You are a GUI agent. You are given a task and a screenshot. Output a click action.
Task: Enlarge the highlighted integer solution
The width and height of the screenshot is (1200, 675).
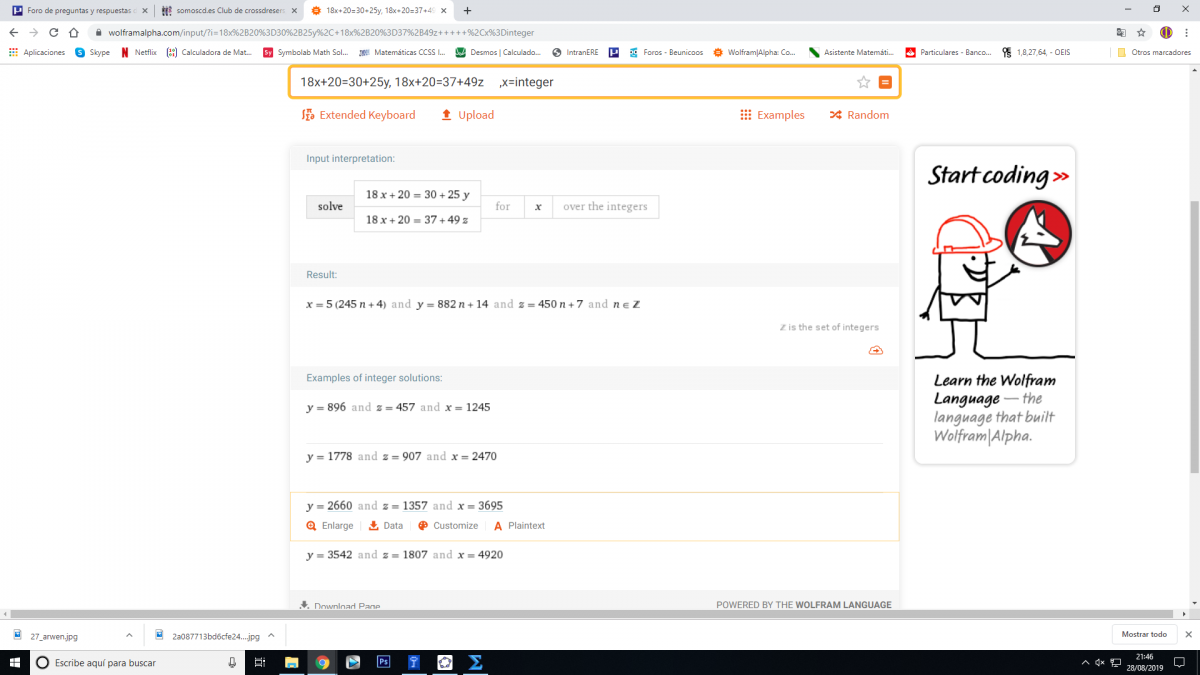click(330, 526)
